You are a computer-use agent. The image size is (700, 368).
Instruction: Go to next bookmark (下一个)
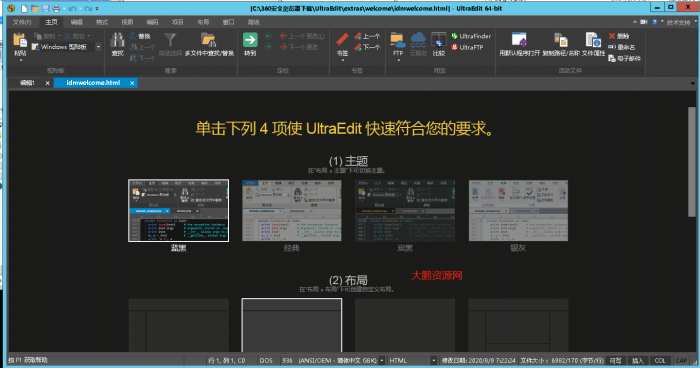[x=367, y=47]
